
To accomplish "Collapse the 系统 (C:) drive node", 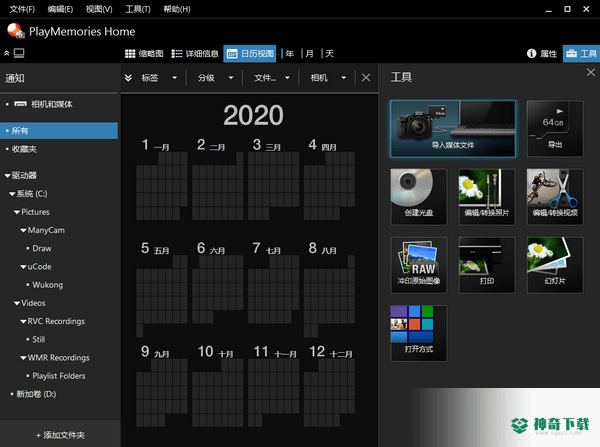I will 12,194.
